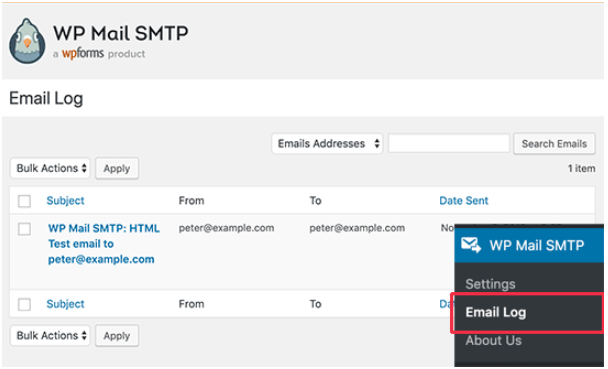Click the top Apply button

point(117,169)
